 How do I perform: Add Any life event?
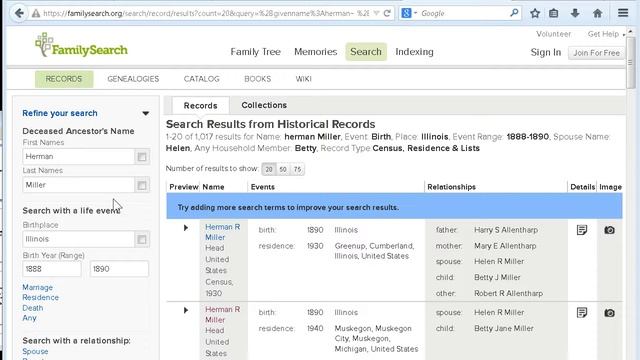tap(29, 318)
